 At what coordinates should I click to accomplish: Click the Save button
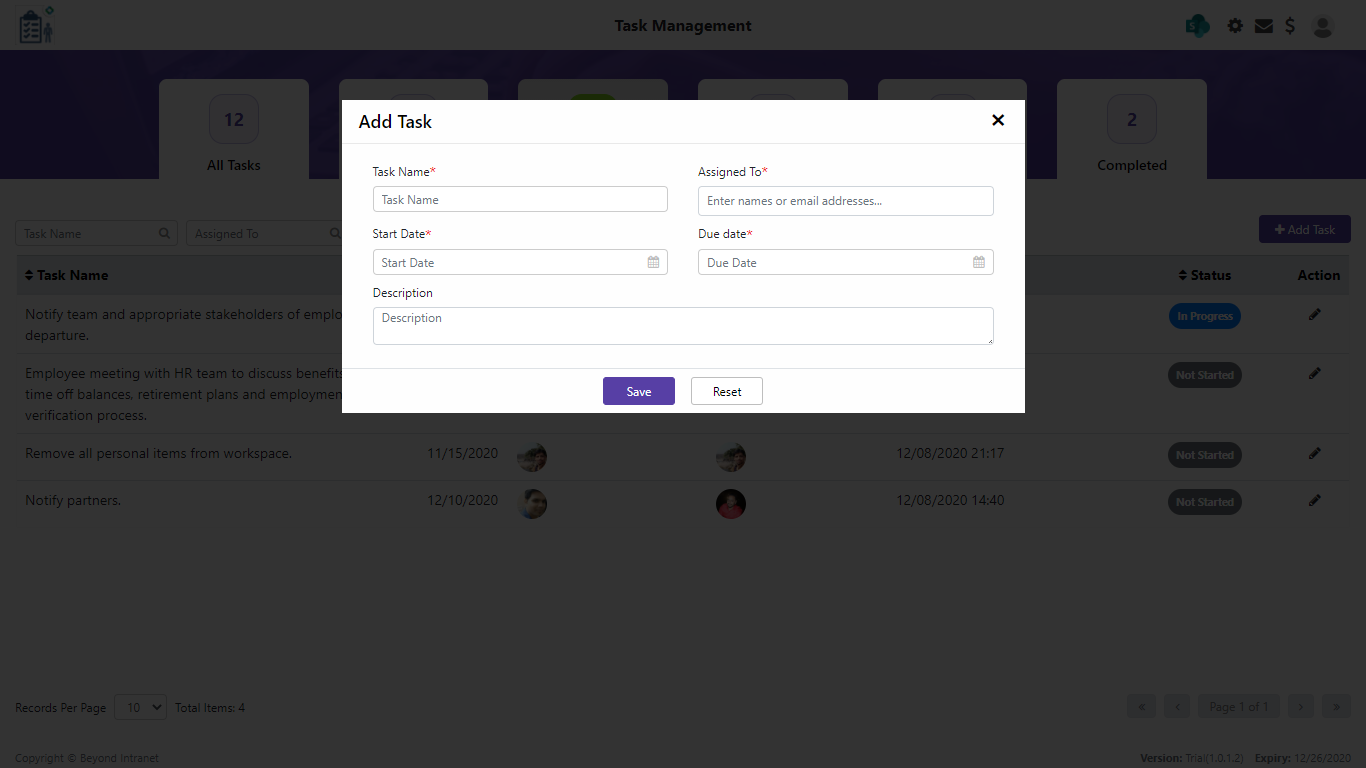(x=638, y=391)
